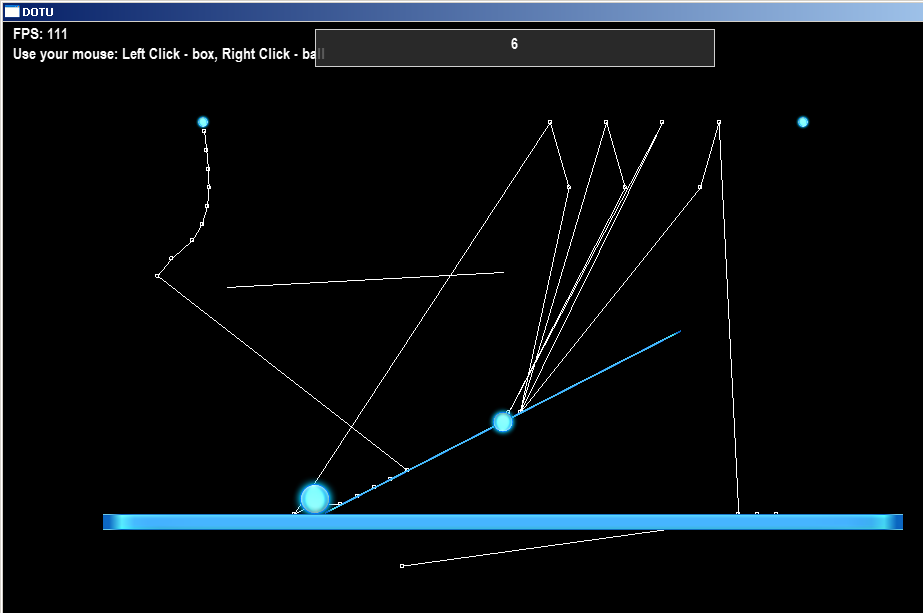Click the long blue floor platform

[503, 522]
